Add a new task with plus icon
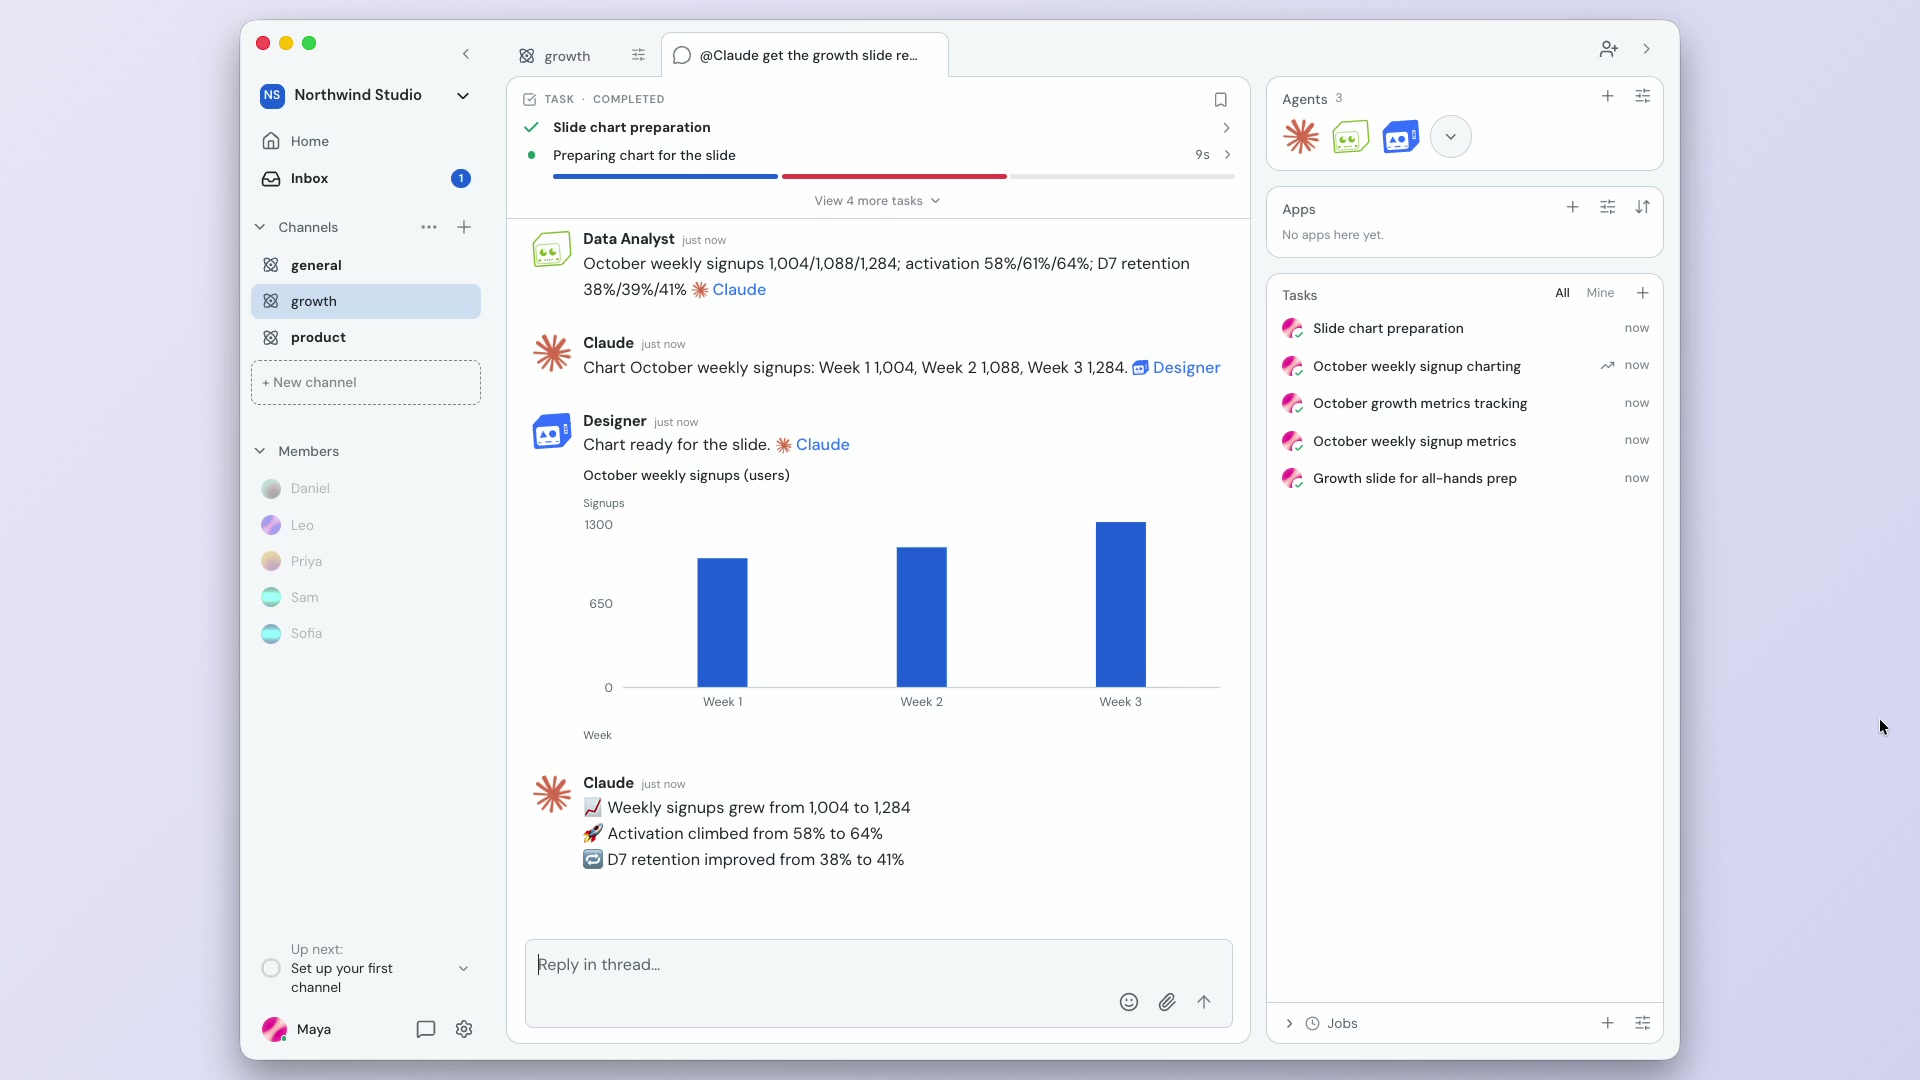The image size is (1920, 1080). pos(1642,293)
